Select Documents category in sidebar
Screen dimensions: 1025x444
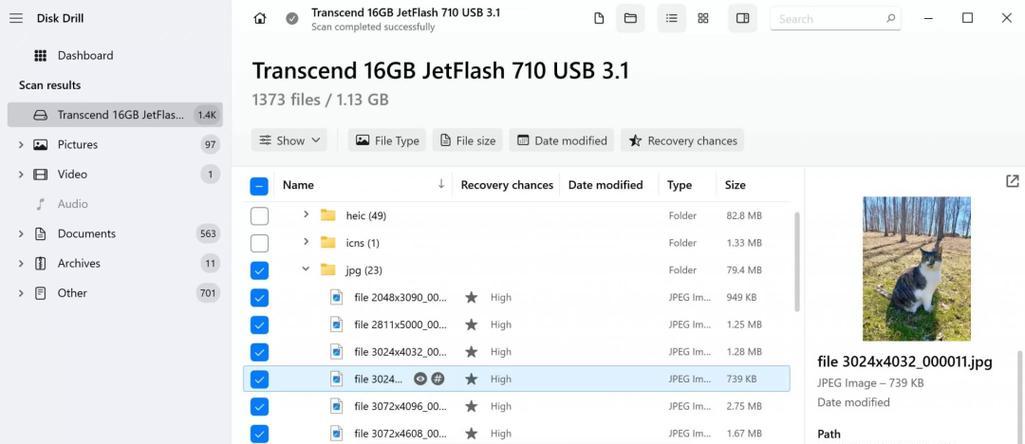coord(86,233)
